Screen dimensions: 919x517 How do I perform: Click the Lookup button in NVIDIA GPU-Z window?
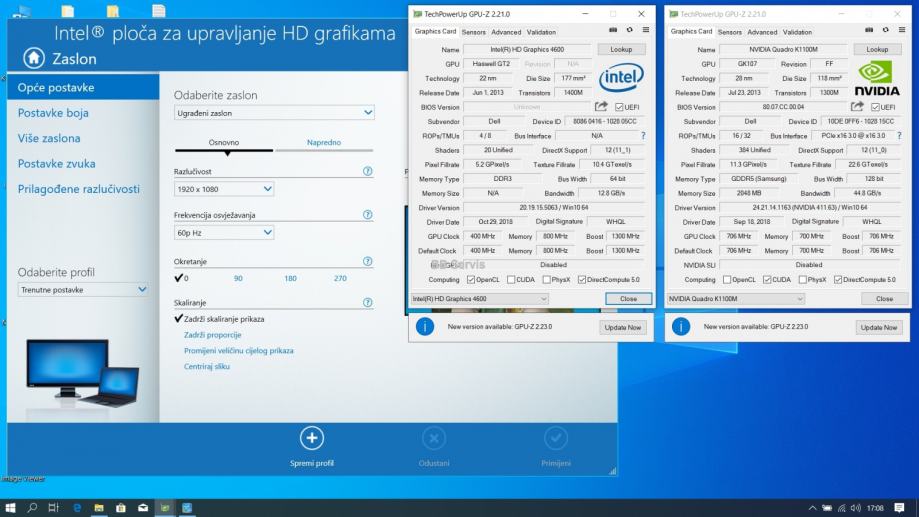point(877,49)
